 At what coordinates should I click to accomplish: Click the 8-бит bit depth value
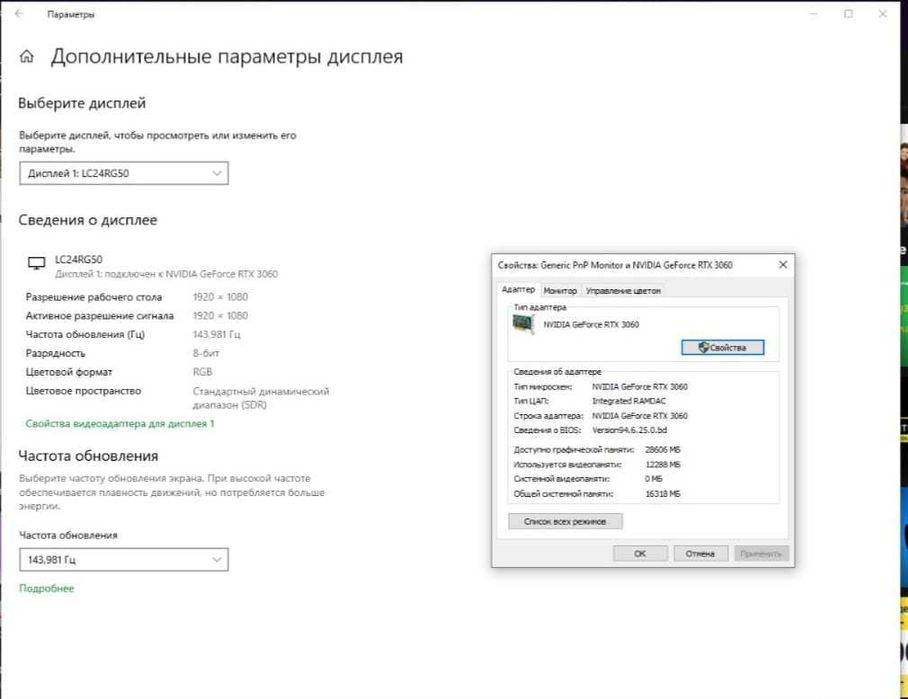206,353
